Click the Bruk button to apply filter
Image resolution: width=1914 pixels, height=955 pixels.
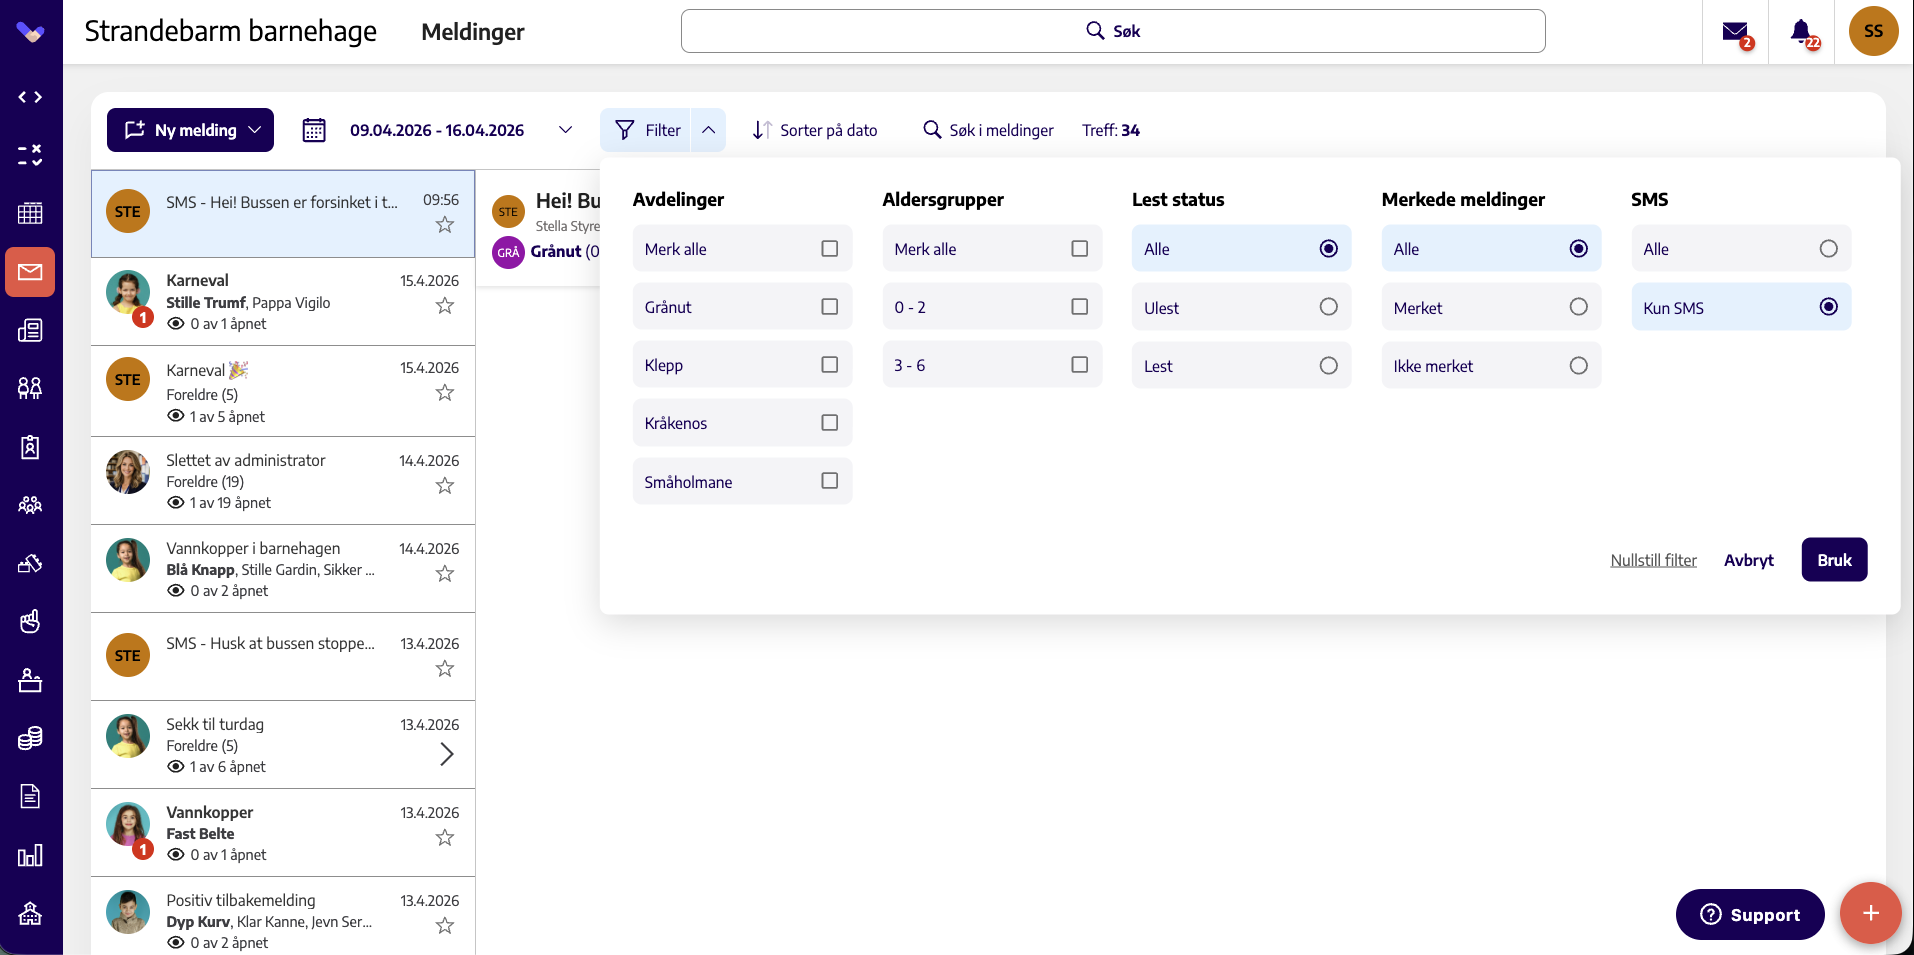1834,560
